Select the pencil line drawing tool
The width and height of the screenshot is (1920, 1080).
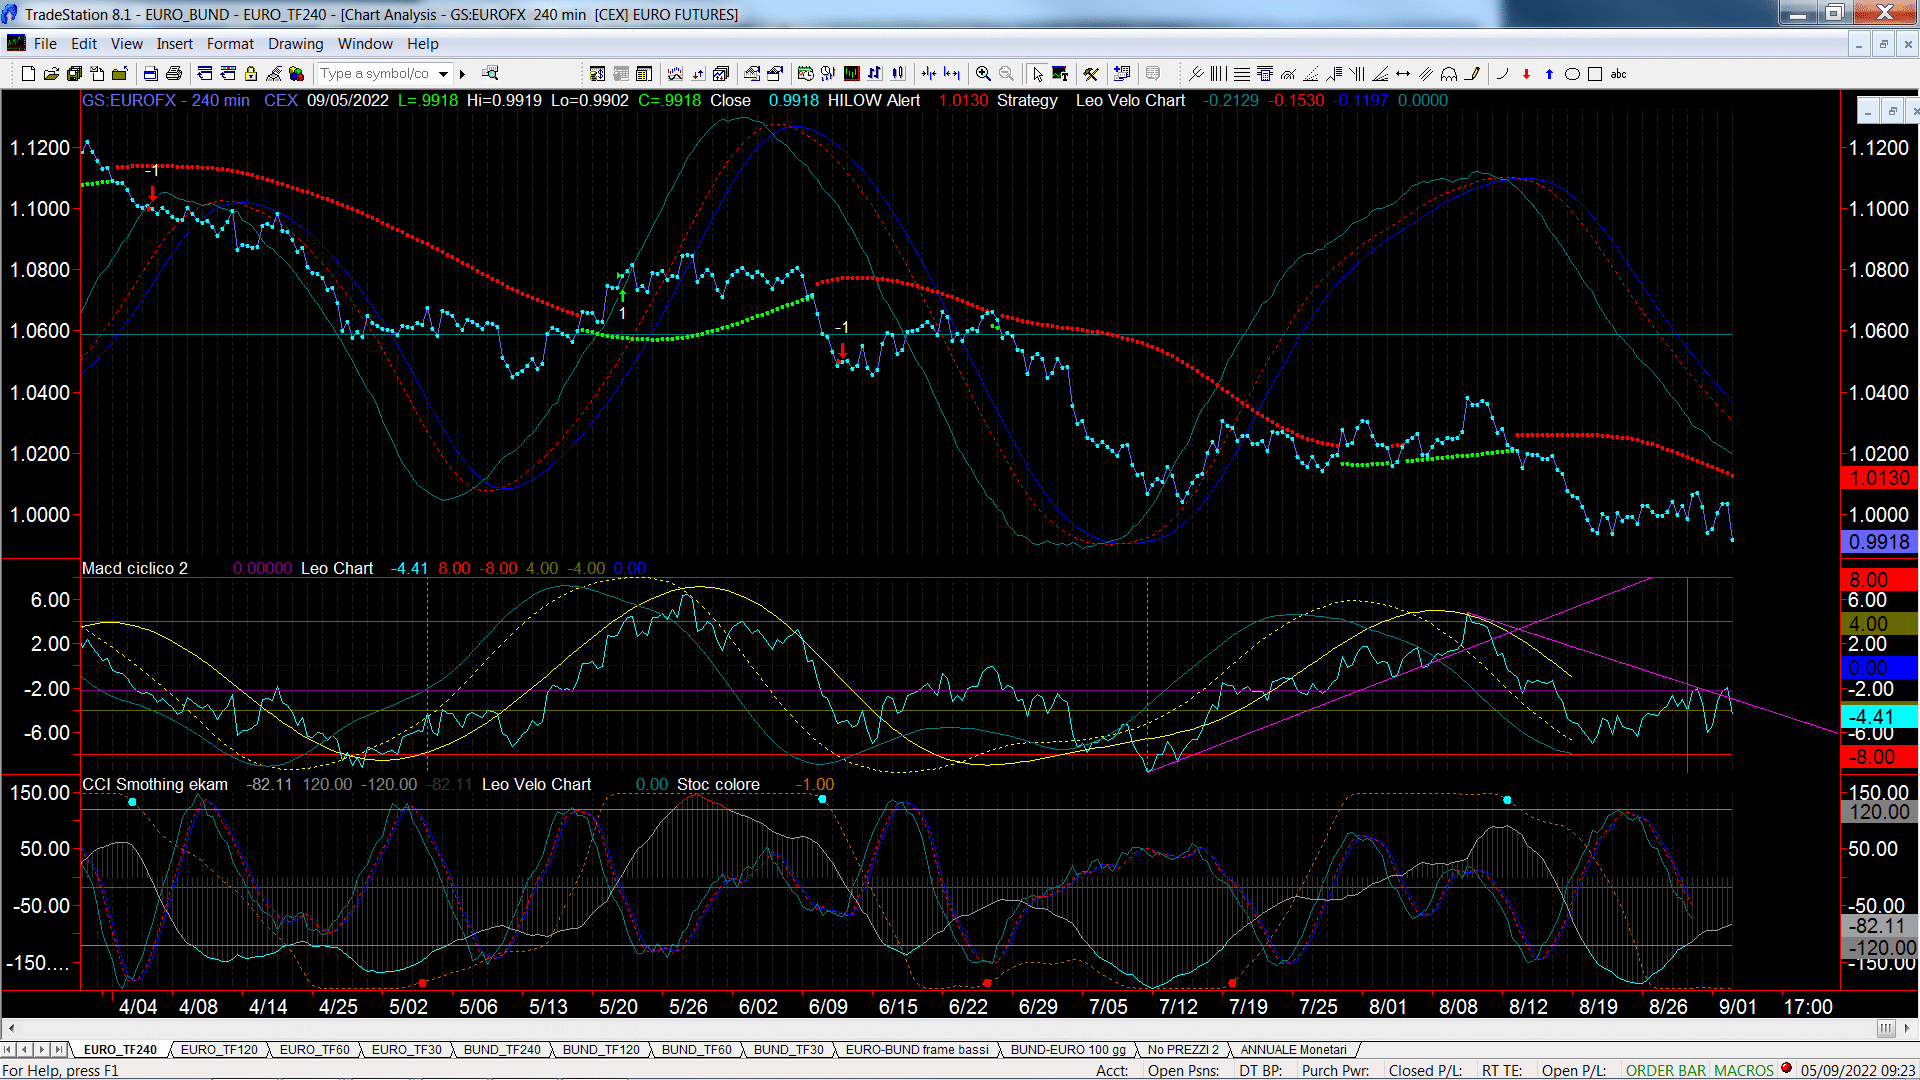[1472, 73]
